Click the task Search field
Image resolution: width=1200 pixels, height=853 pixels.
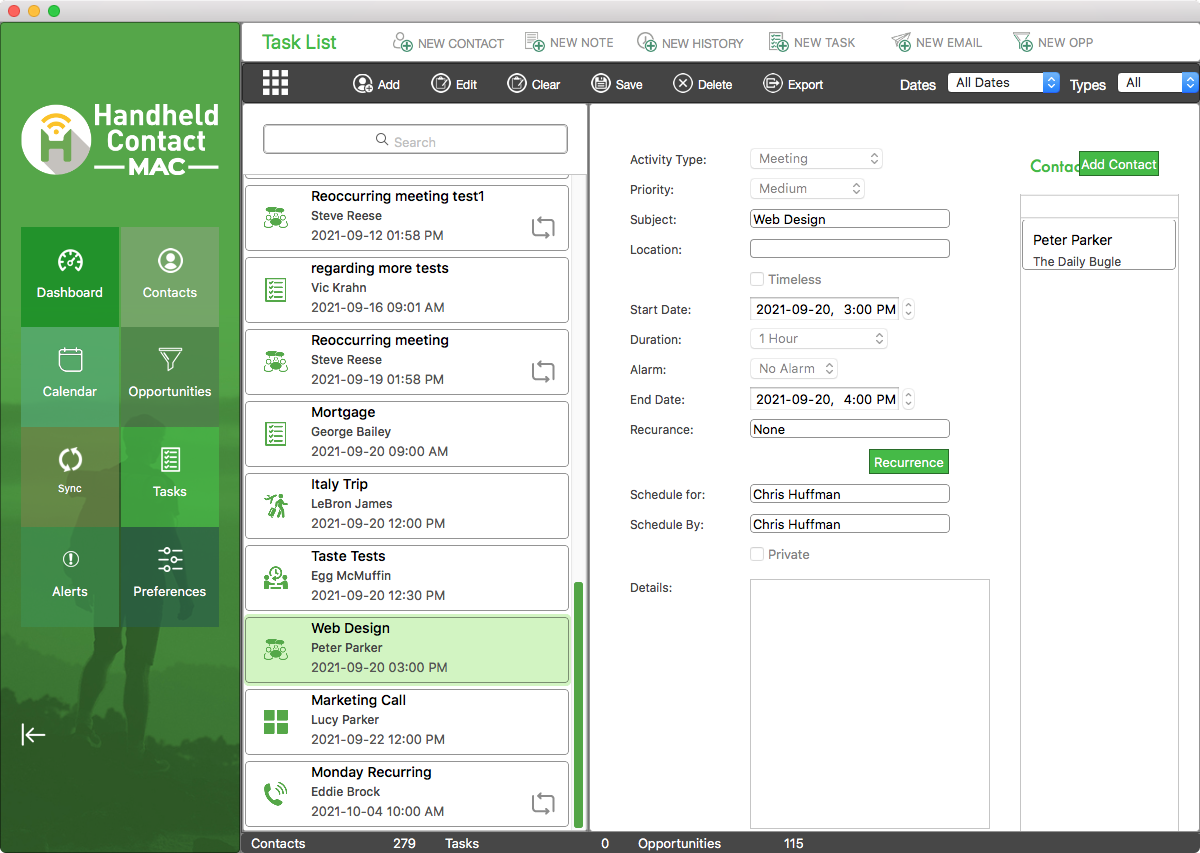click(x=415, y=140)
